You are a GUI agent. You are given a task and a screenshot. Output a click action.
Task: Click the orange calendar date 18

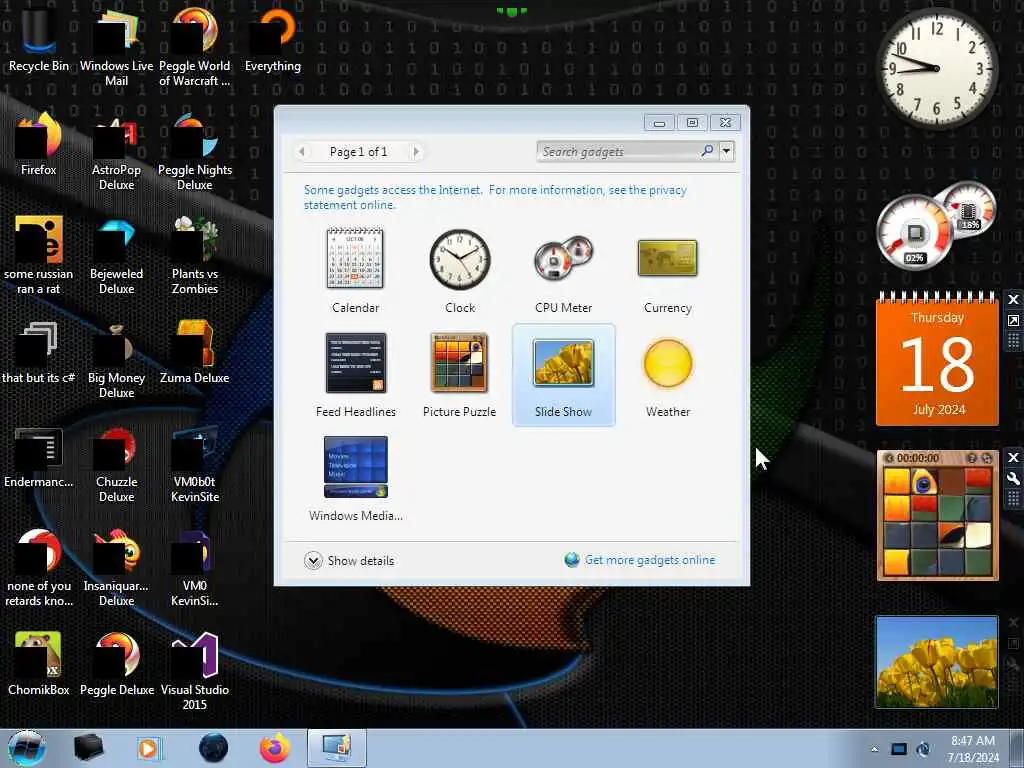click(937, 364)
